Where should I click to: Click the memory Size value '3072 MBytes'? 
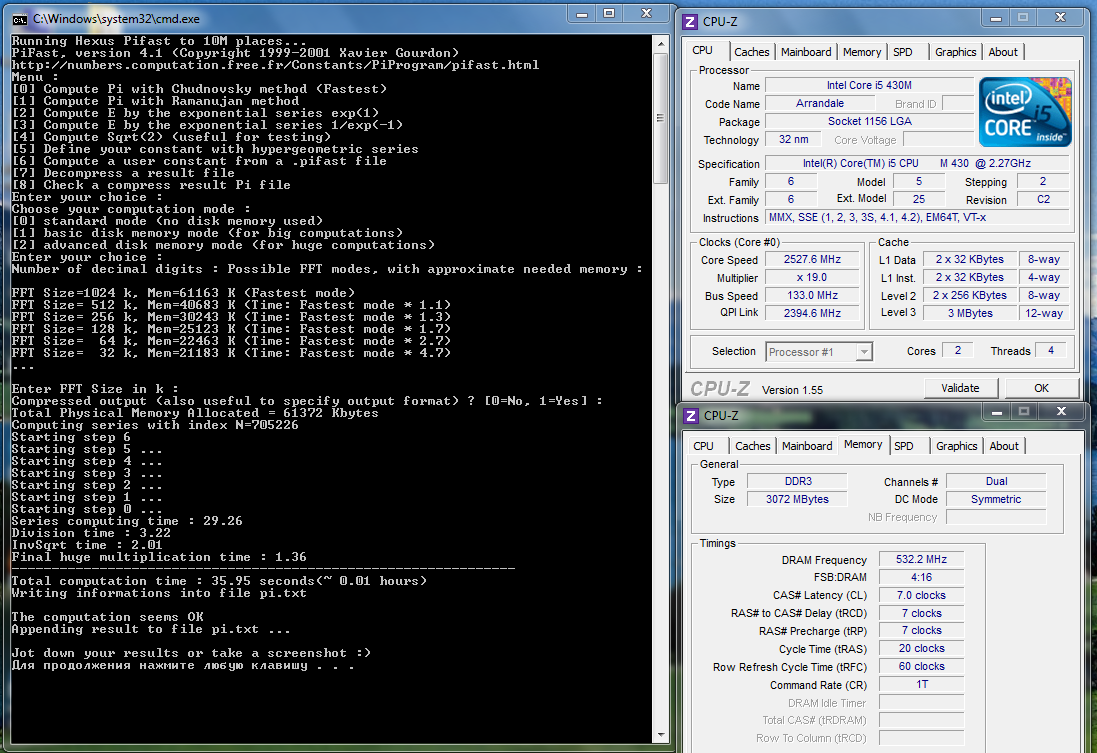(x=798, y=500)
